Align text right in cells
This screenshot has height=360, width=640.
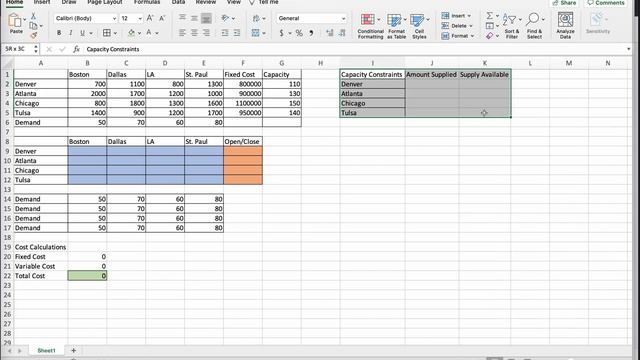(206, 33)
